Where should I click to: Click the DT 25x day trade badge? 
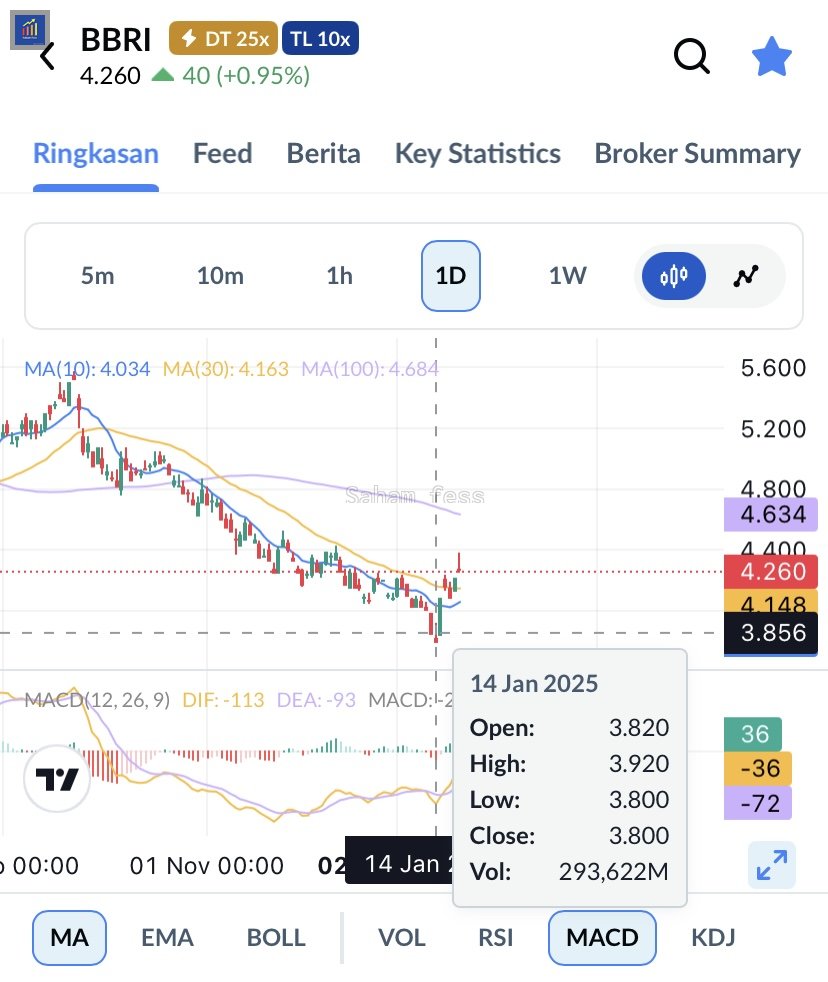[x=224, y=38]
